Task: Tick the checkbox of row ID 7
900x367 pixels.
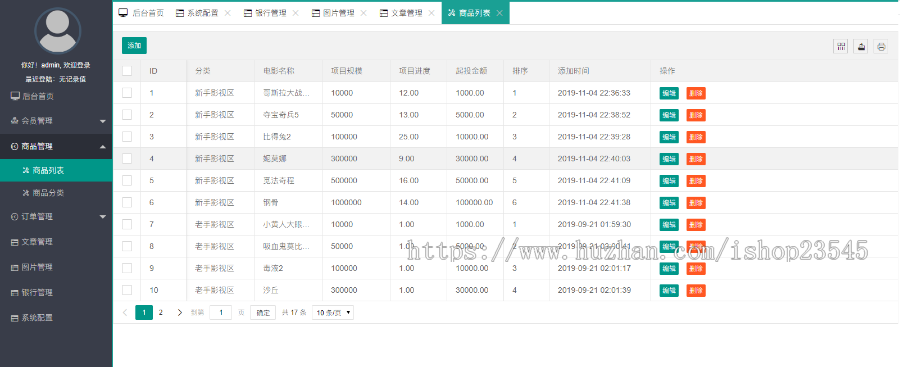Action: (x=127, y=224)
